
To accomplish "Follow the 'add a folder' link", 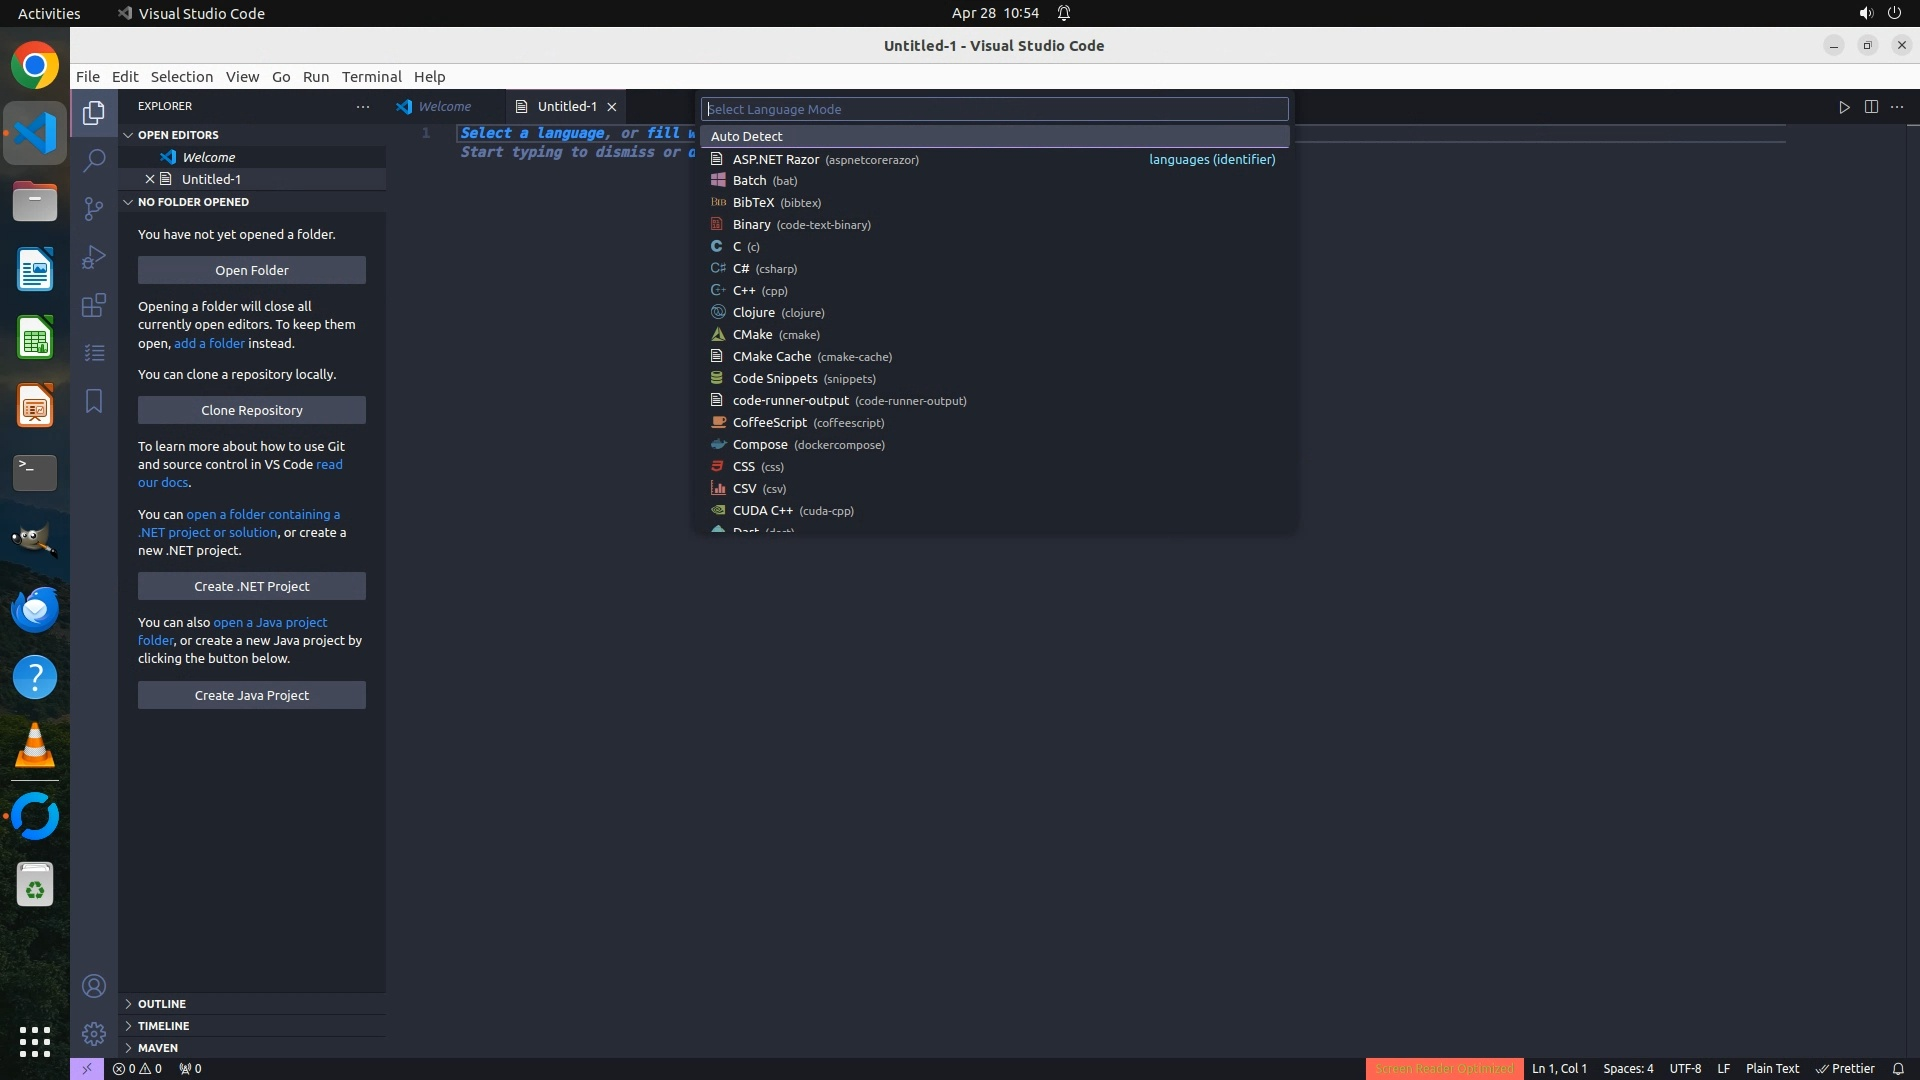I will pos(209,343).
